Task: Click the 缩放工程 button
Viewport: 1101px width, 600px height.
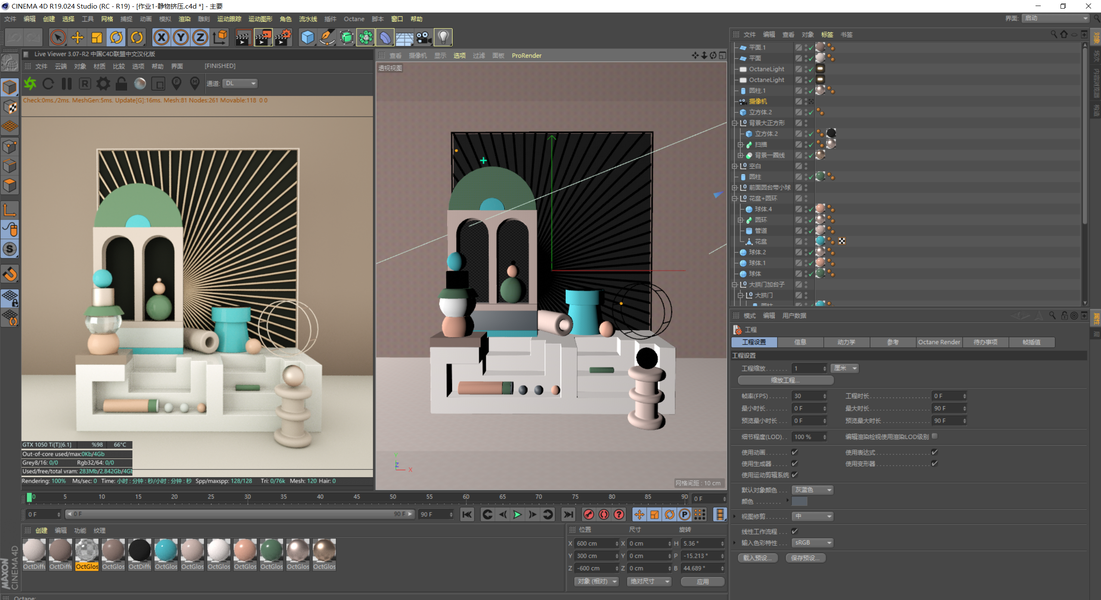Action: 786,380
